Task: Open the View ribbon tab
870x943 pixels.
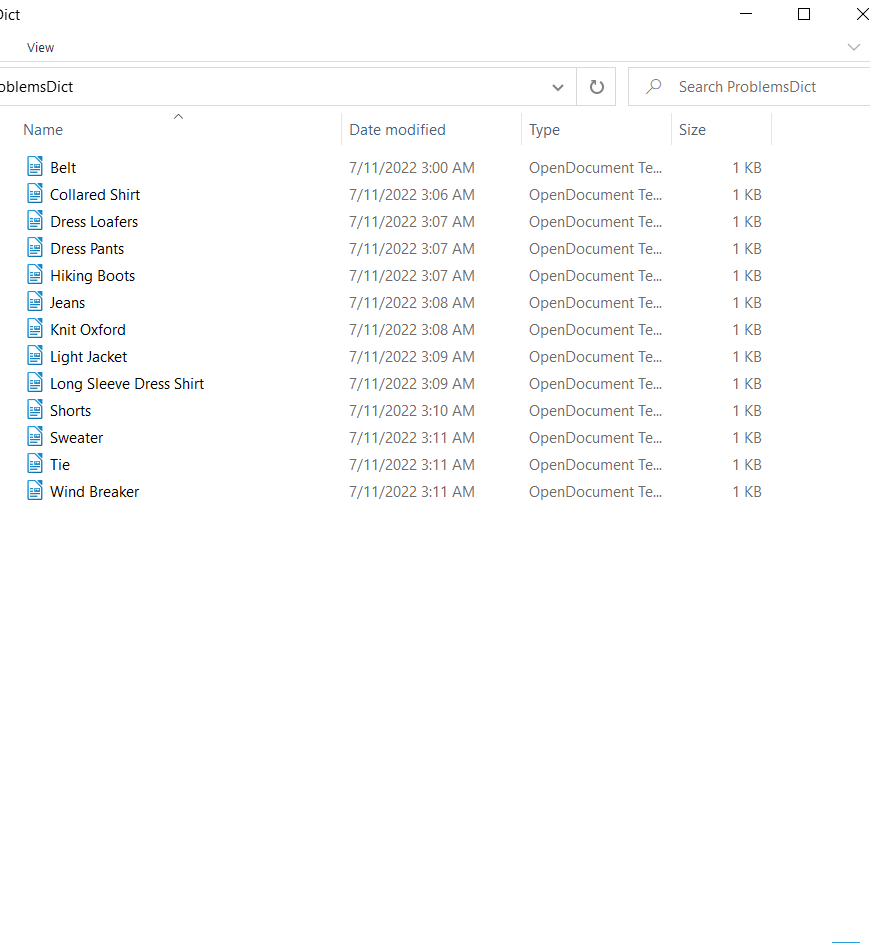Action: (40, 48)
